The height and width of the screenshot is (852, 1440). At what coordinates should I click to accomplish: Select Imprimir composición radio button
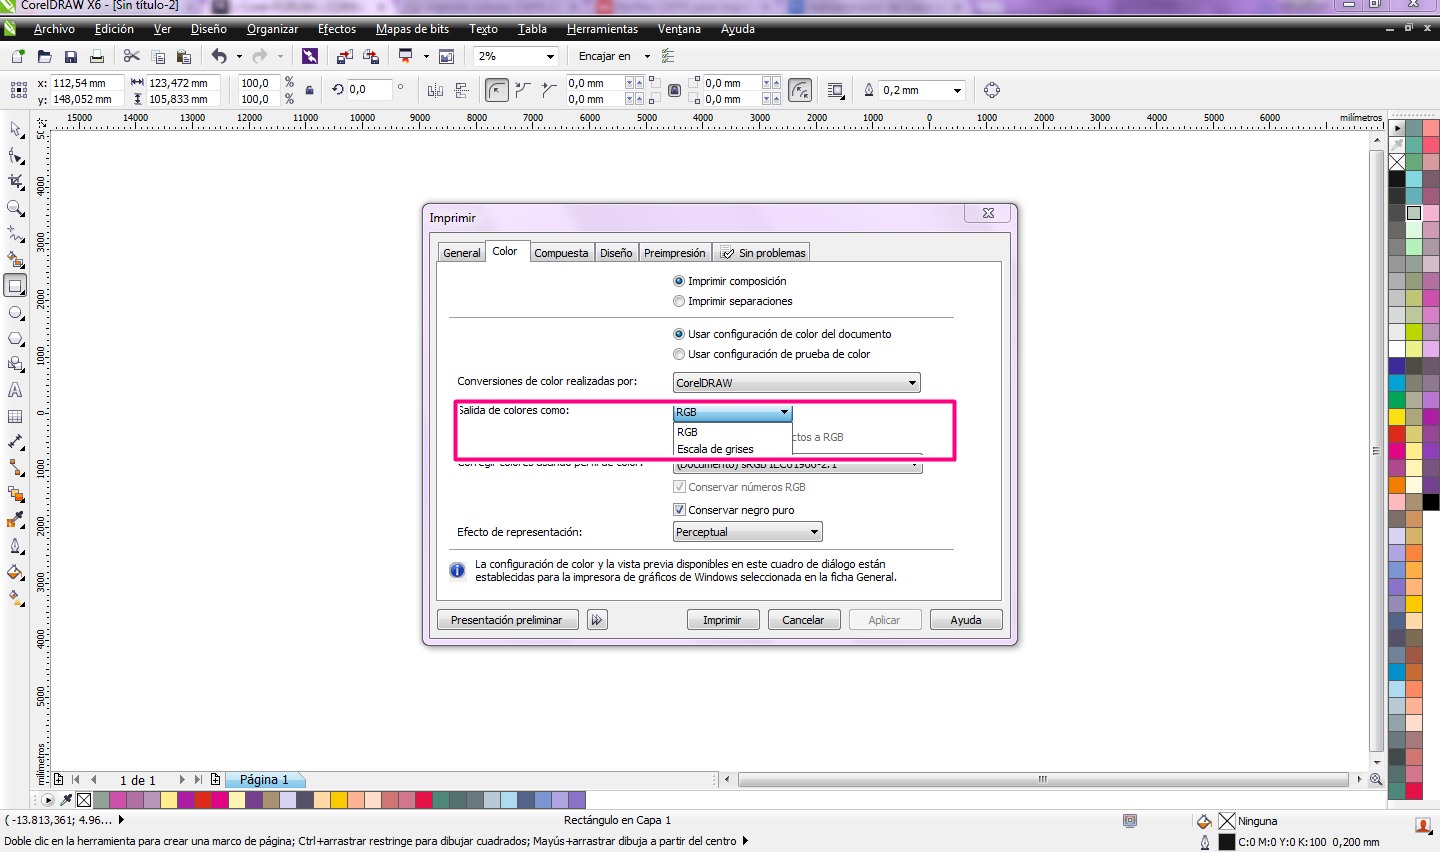click(x=679, y=281)
